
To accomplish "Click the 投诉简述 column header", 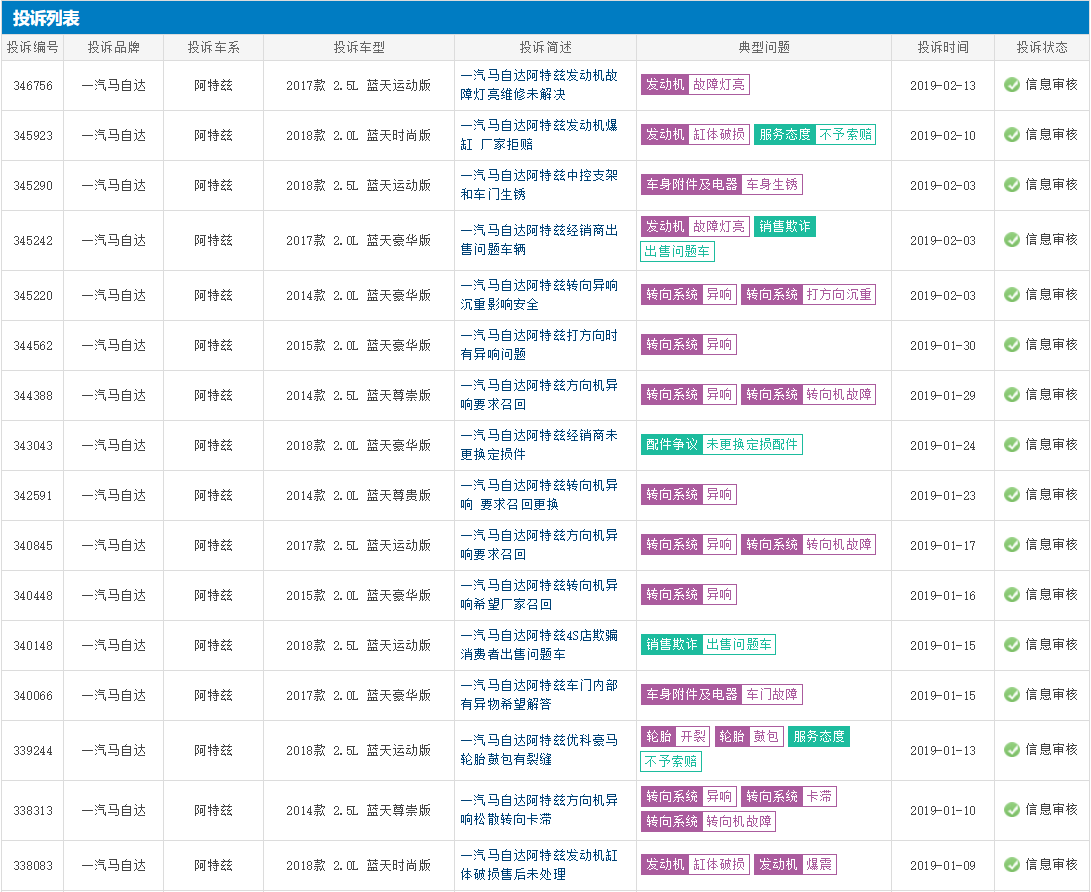I will tap(546, 47).
